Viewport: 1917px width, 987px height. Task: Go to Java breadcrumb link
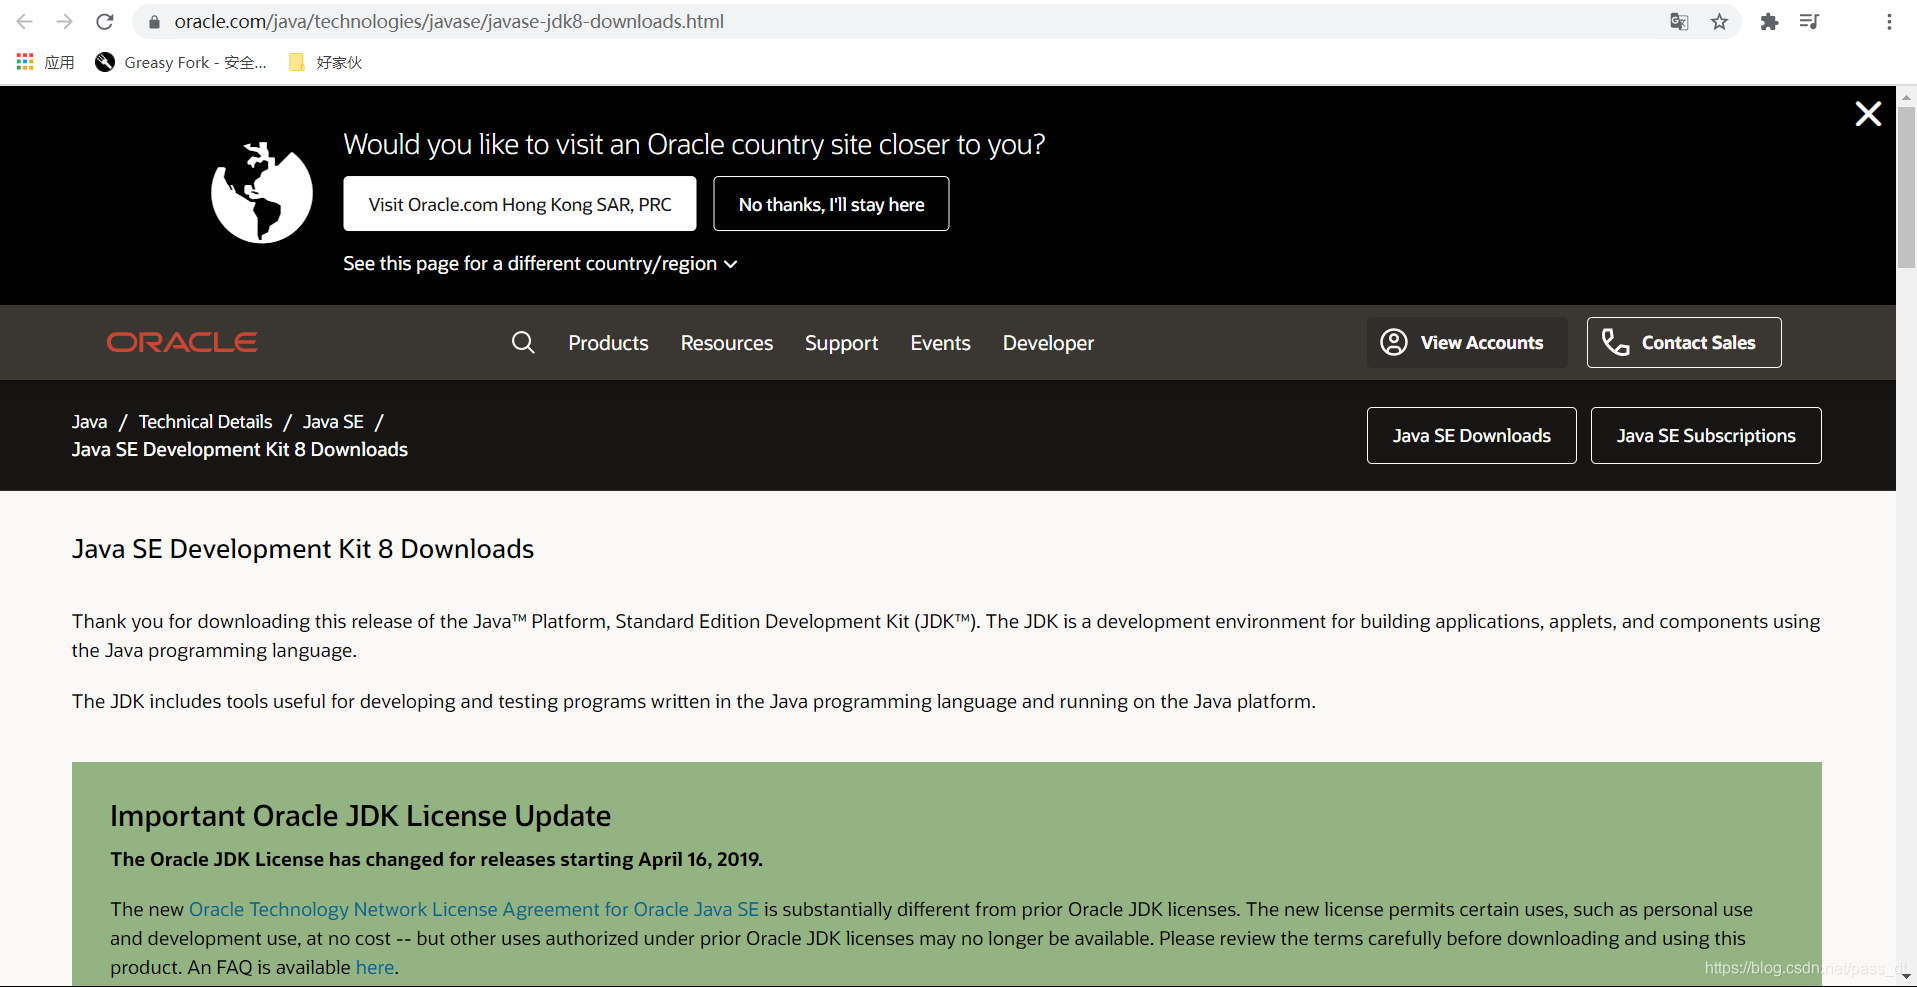click(89, 422)
